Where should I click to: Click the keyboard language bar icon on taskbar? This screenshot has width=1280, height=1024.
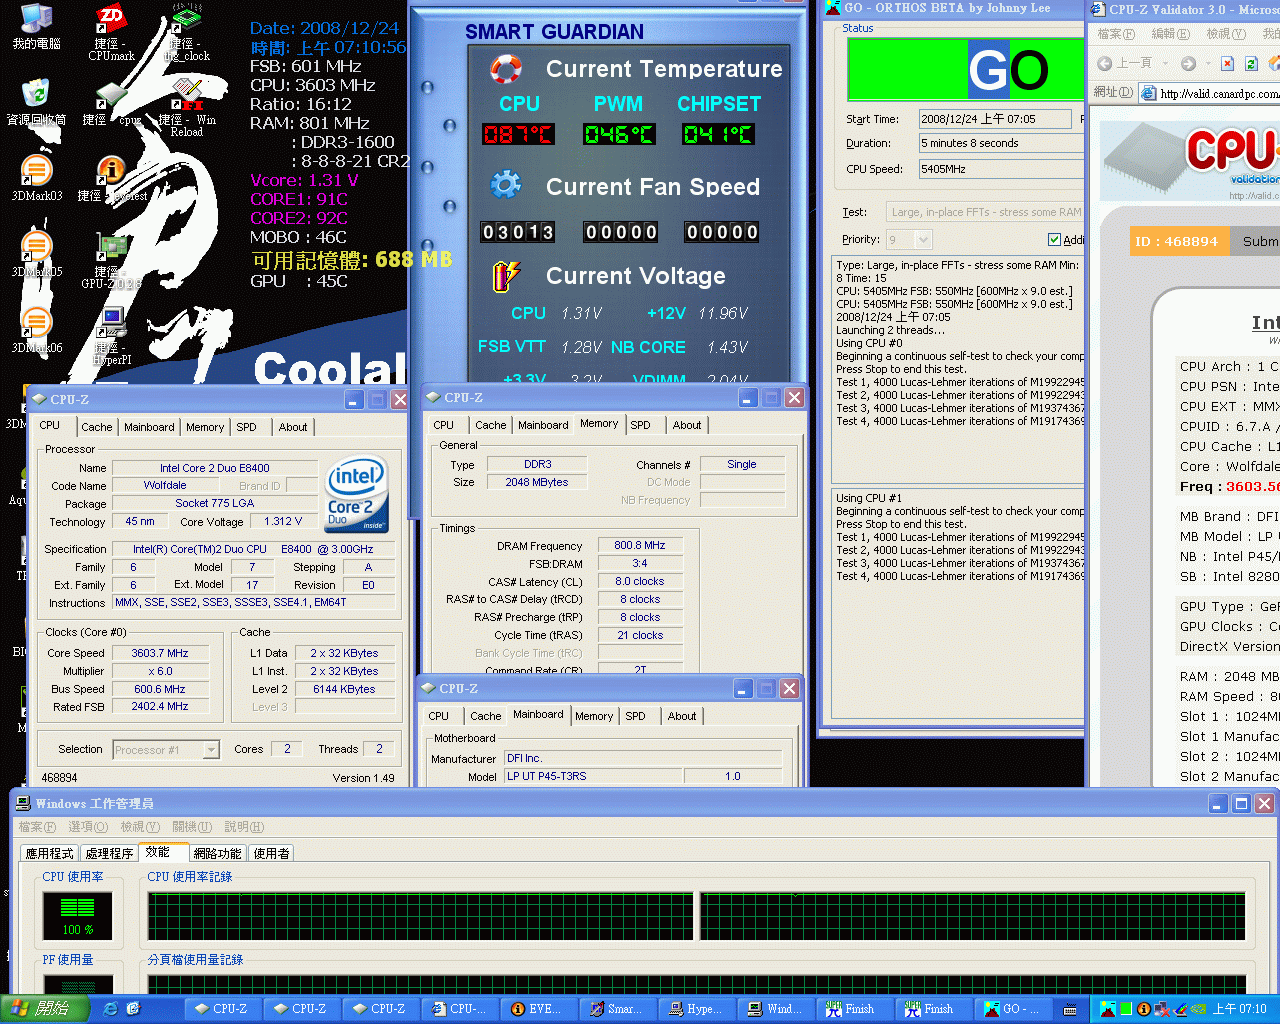(1070, 1009)
